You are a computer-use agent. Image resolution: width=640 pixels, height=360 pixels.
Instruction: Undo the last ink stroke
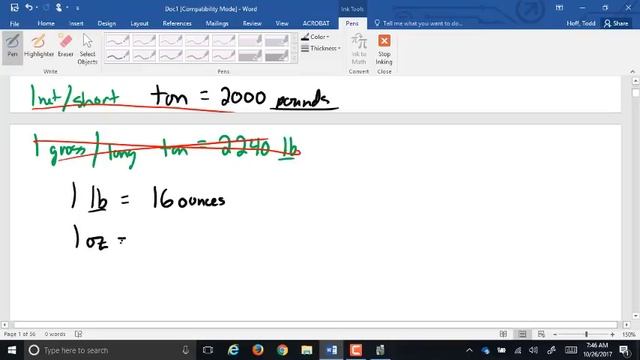[28, 8]
